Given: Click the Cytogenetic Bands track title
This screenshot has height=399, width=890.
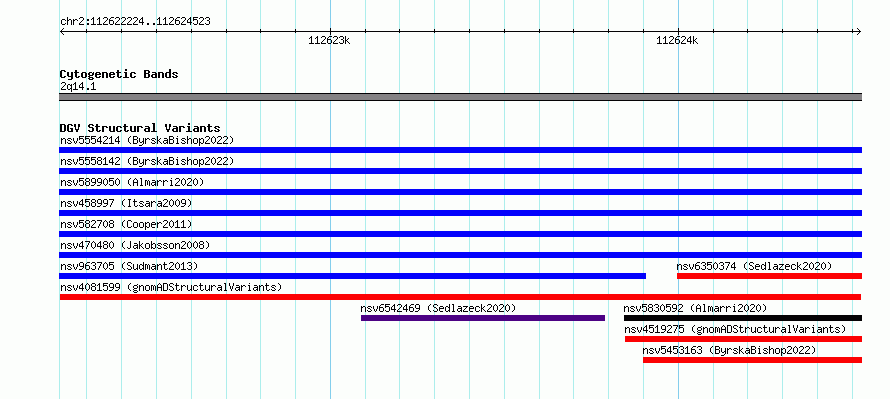Looking at the screenshot, I should pos(119,74).
